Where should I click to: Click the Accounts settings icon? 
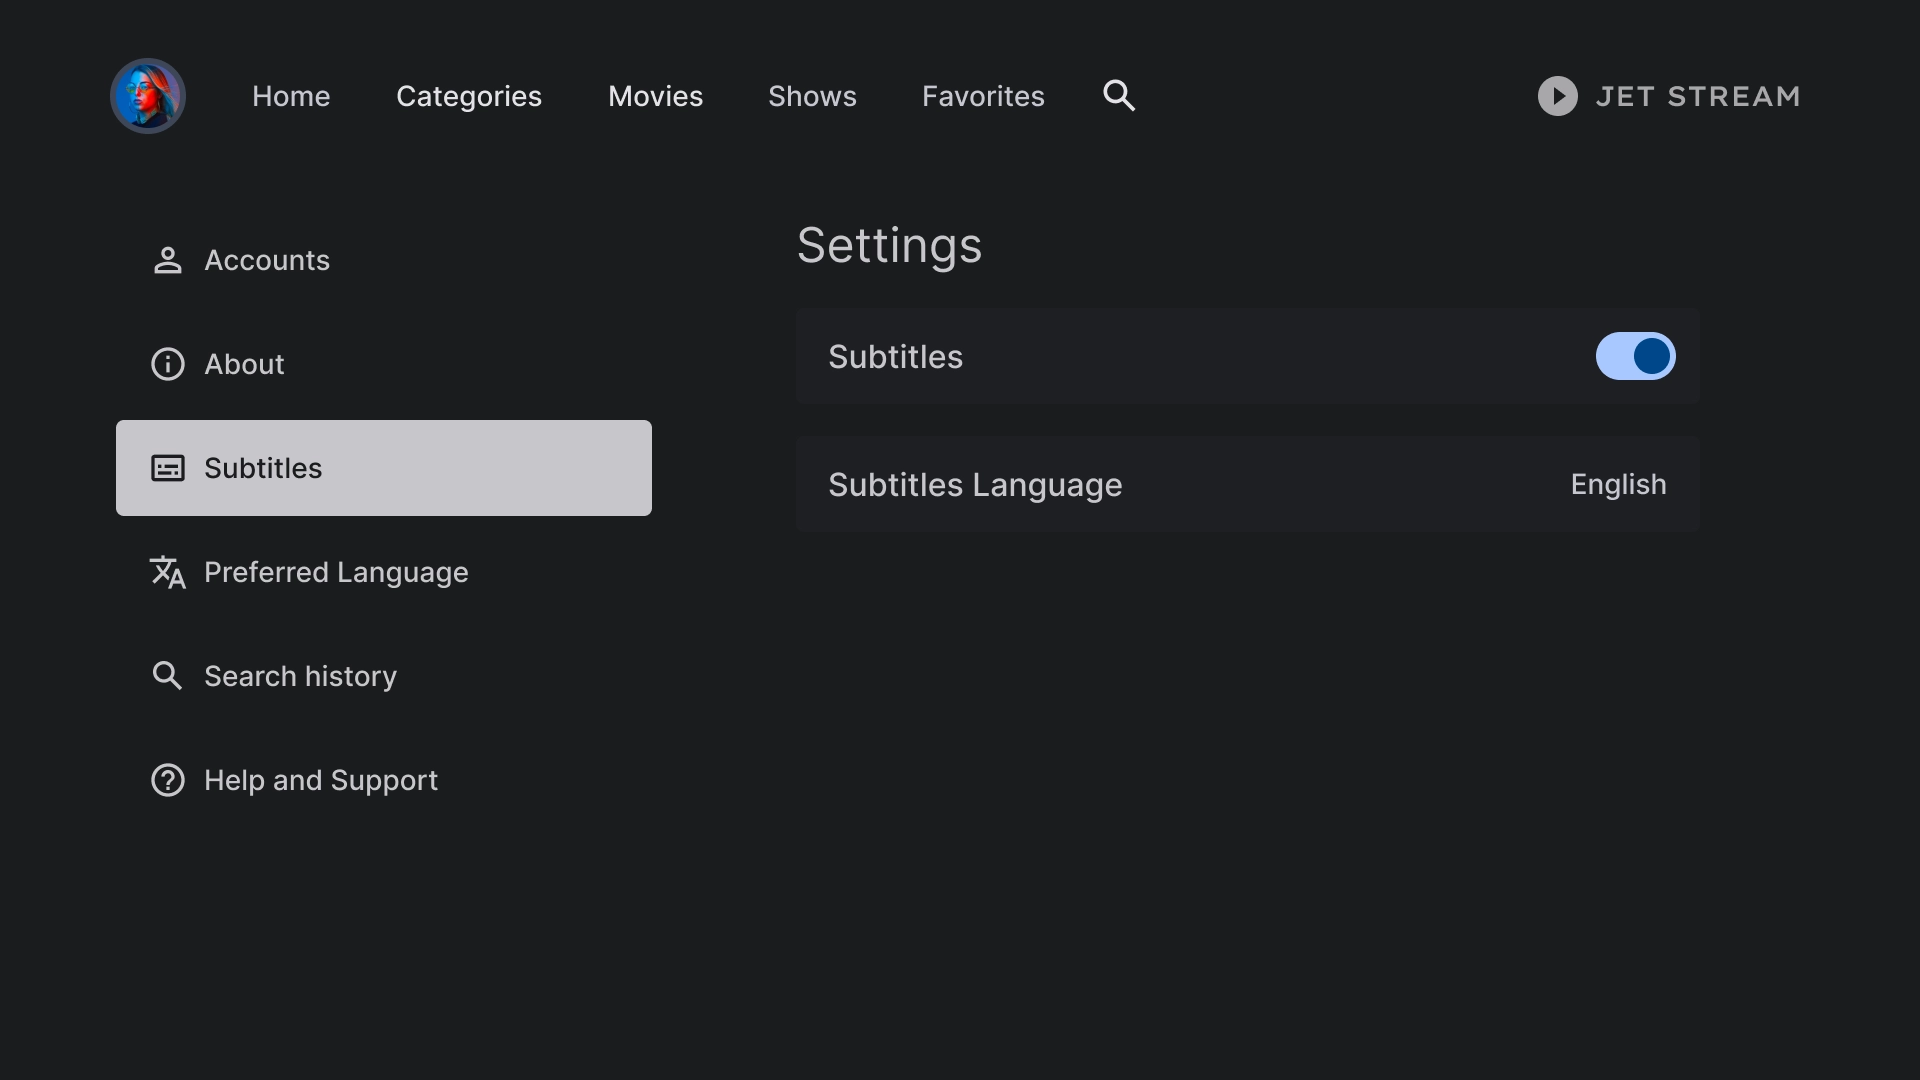(x=167, y=260)
